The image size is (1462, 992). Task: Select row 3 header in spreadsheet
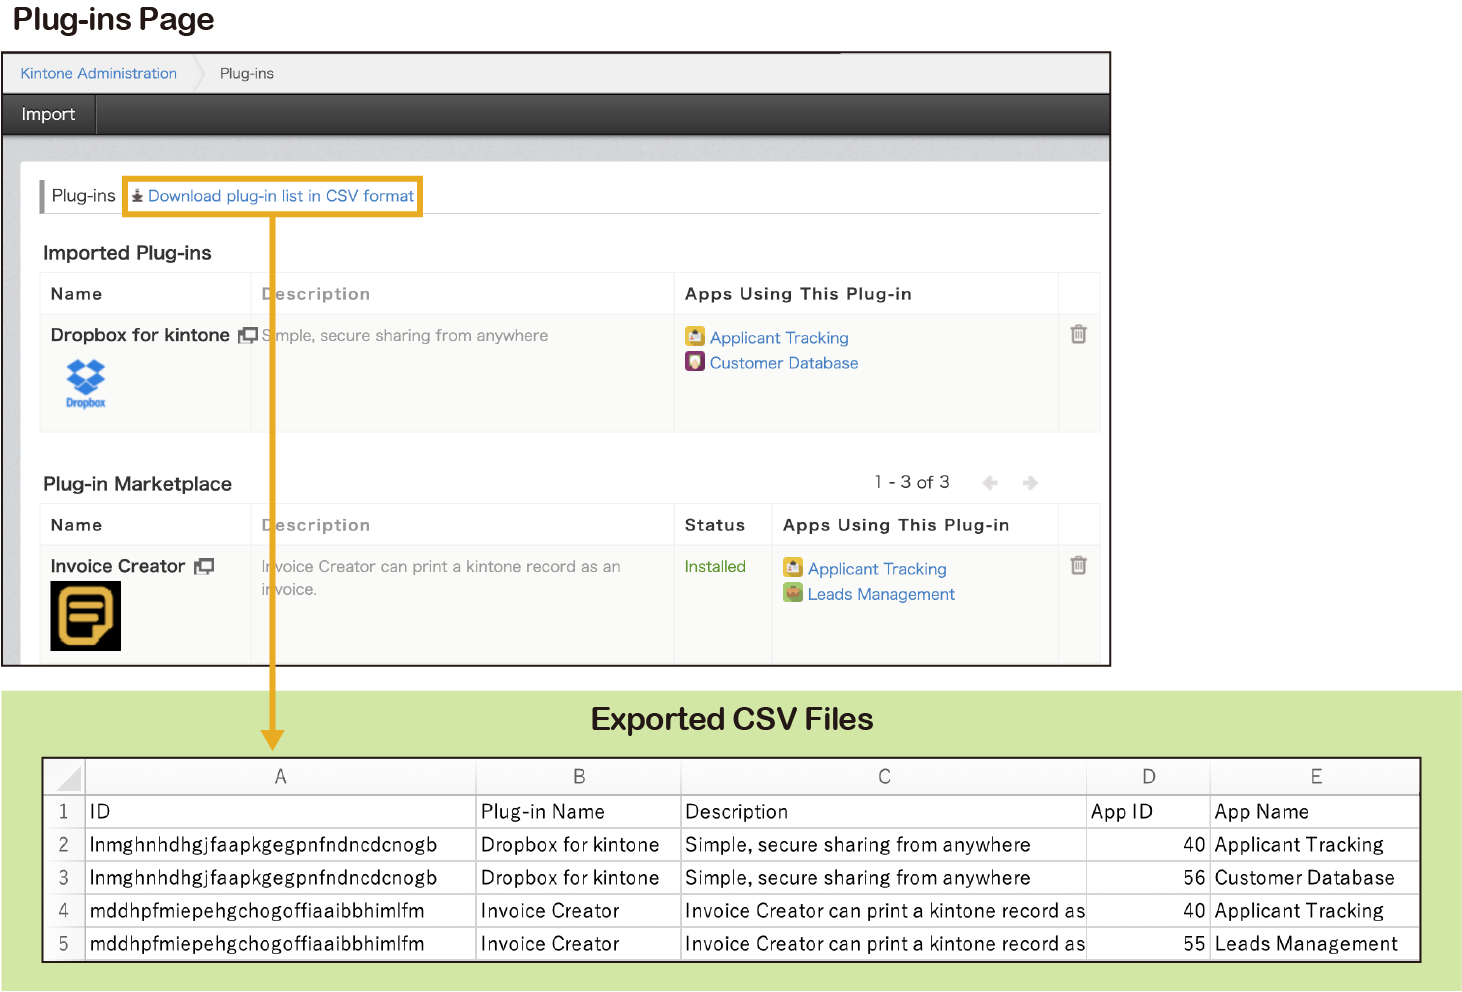coord(64,878)
